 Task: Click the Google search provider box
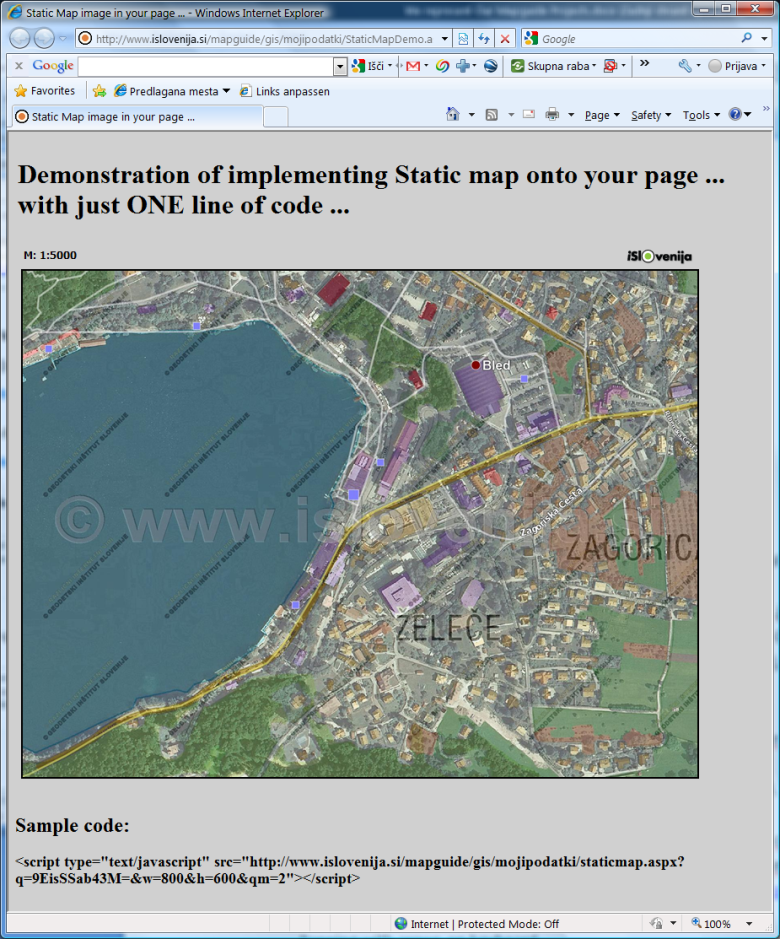click(x=630, y=39)
